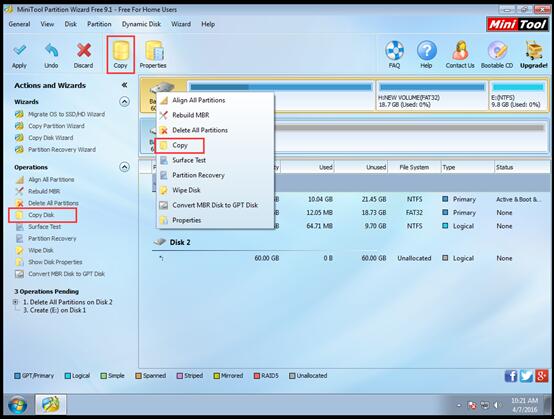Open the Twitter share icon

click(526, 376)
